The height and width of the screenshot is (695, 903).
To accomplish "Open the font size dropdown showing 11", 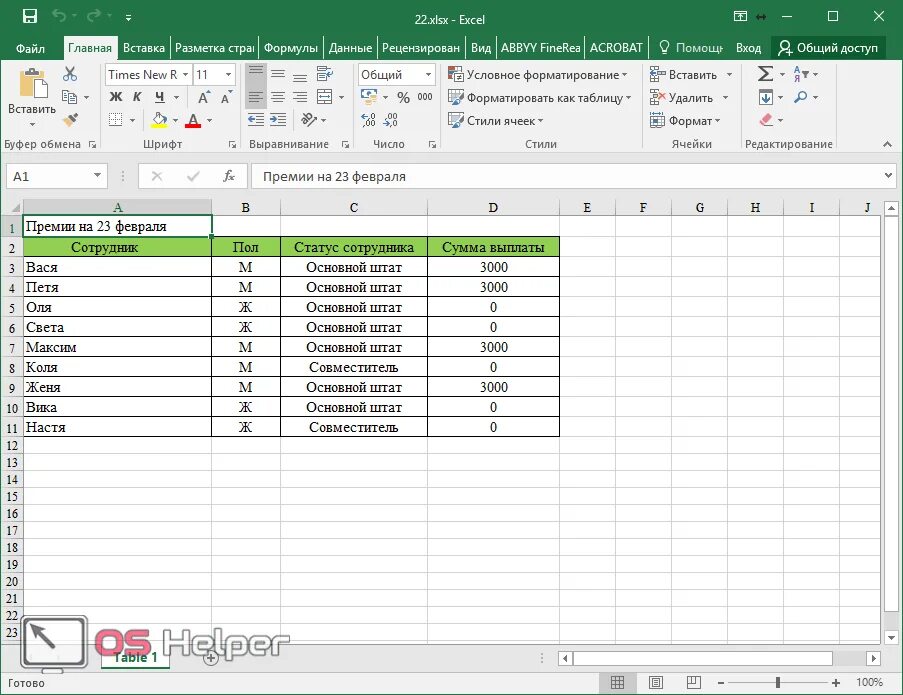I will click(228, 74).
